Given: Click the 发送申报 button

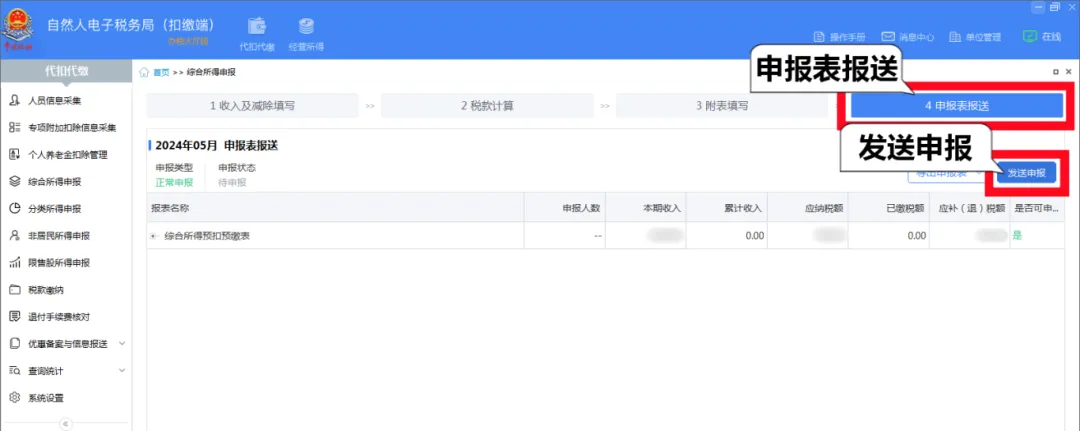Looking at the screenshot, I should point(1026,174).
